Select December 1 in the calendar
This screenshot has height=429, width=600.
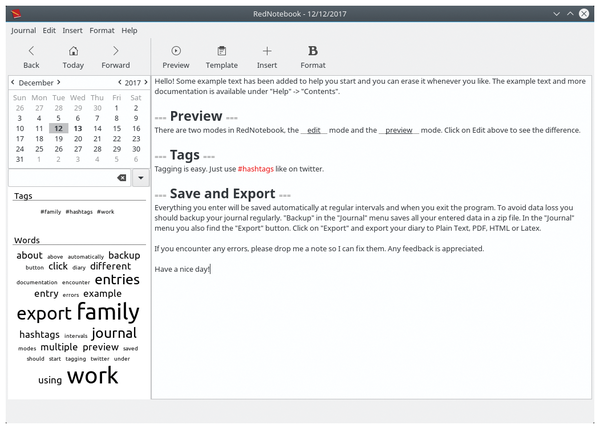click(x=117, y=108)
